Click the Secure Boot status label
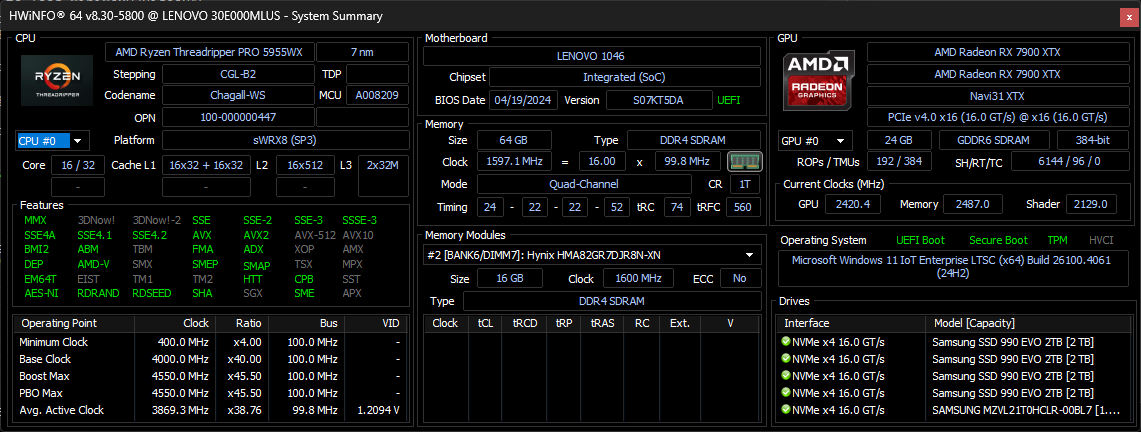The image size is (1141, 432). (998, 240)
